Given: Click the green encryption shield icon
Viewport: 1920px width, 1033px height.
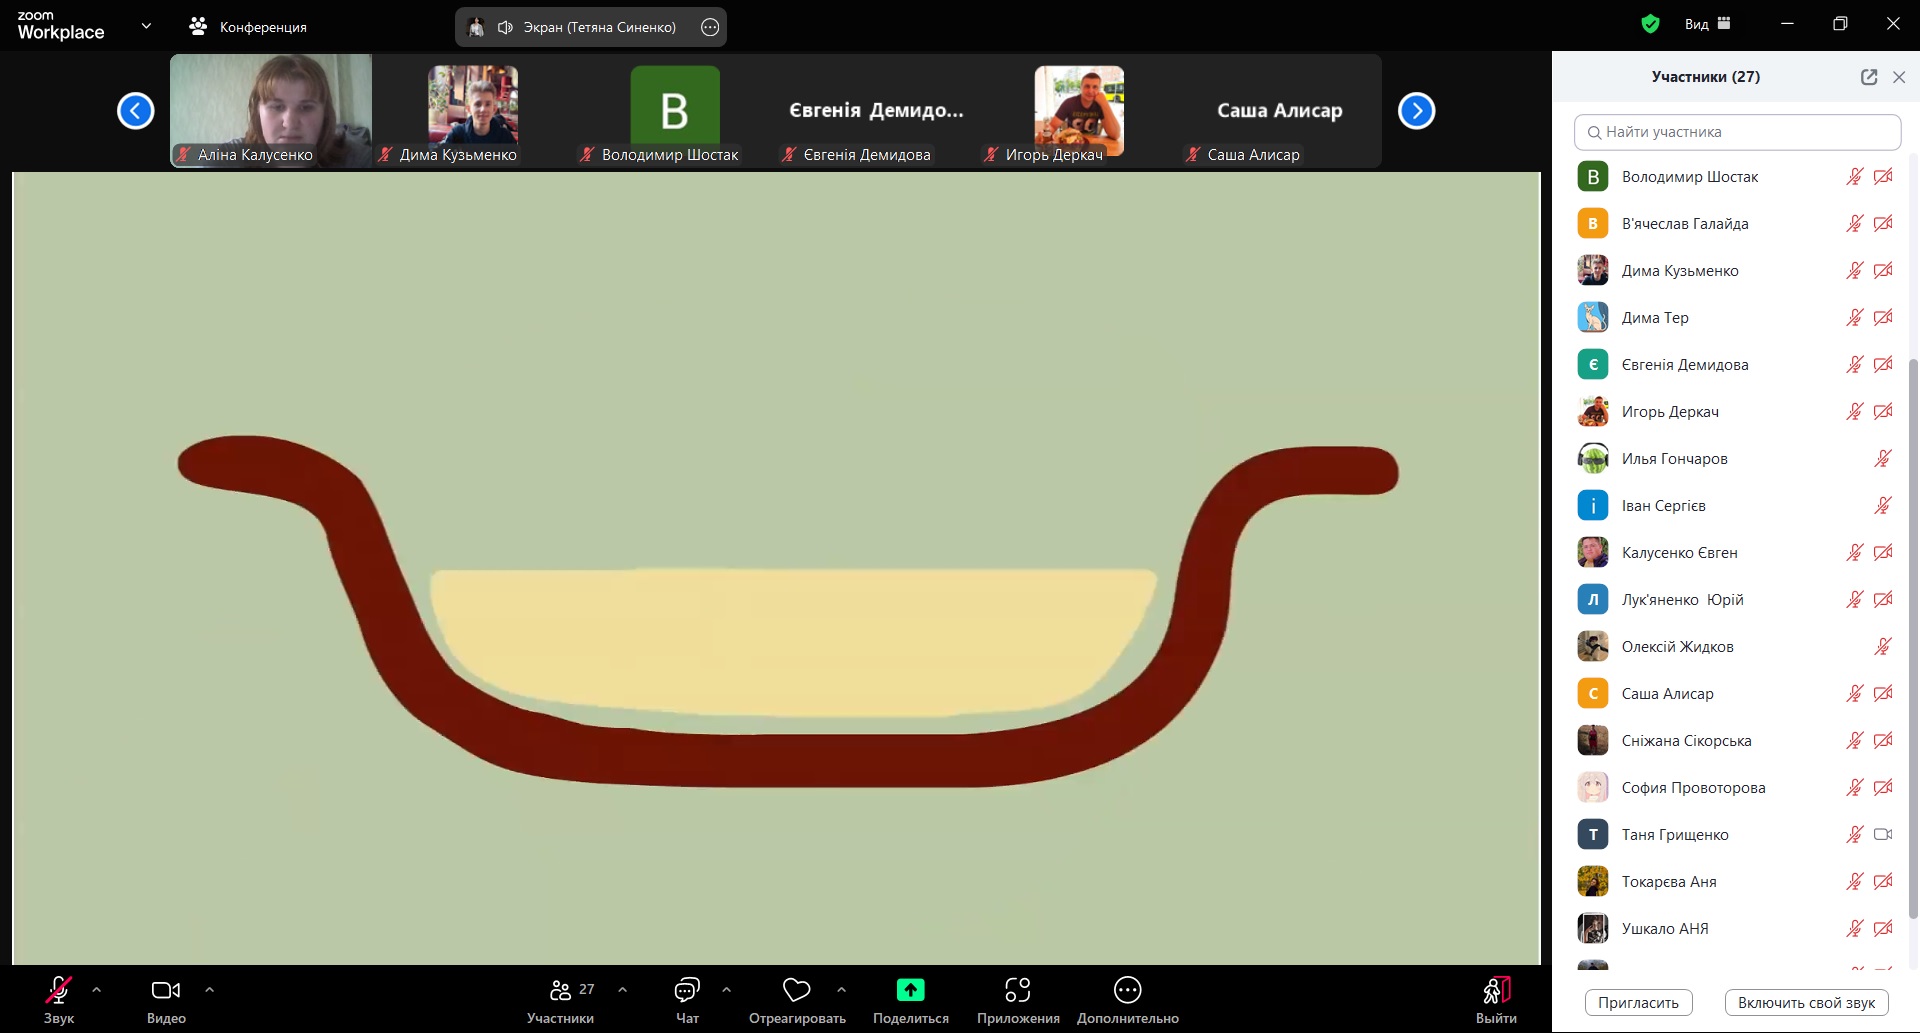Looking at the screenshot, I should pyautogui.click(x=1651, y=24).
